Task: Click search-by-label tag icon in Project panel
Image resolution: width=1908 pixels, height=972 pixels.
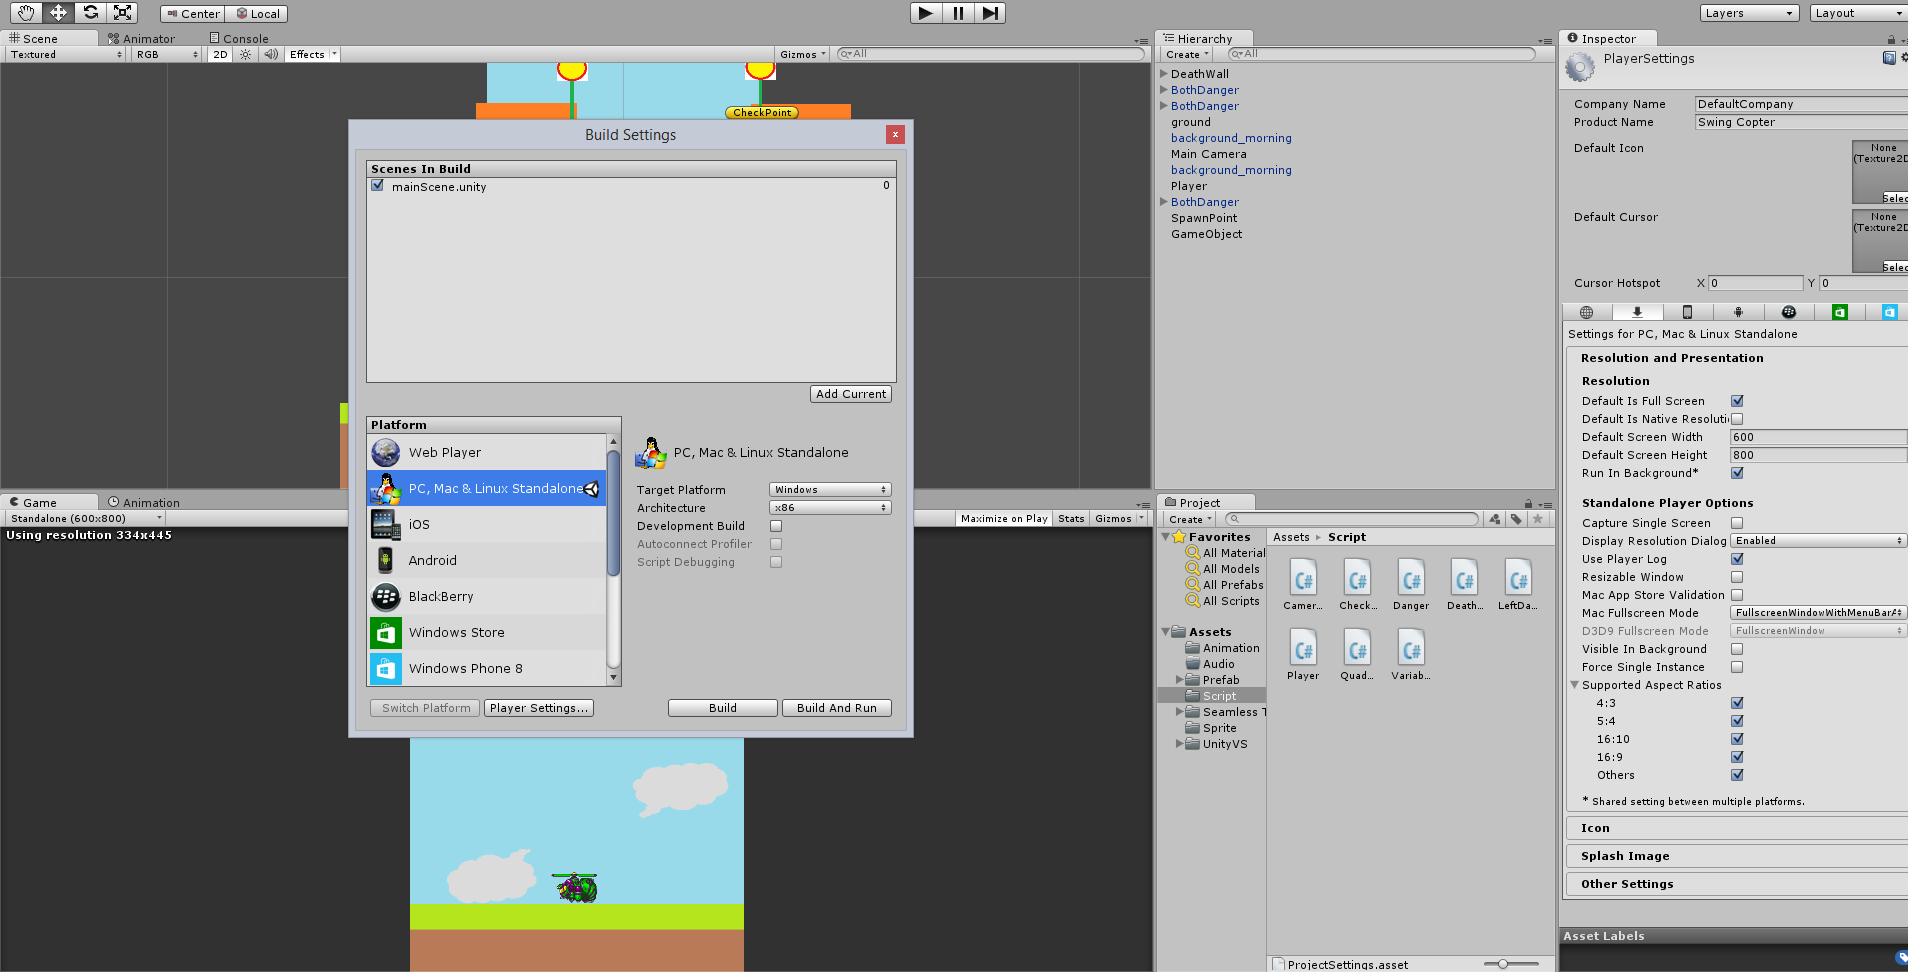Action: click(x=1516, y=519)
